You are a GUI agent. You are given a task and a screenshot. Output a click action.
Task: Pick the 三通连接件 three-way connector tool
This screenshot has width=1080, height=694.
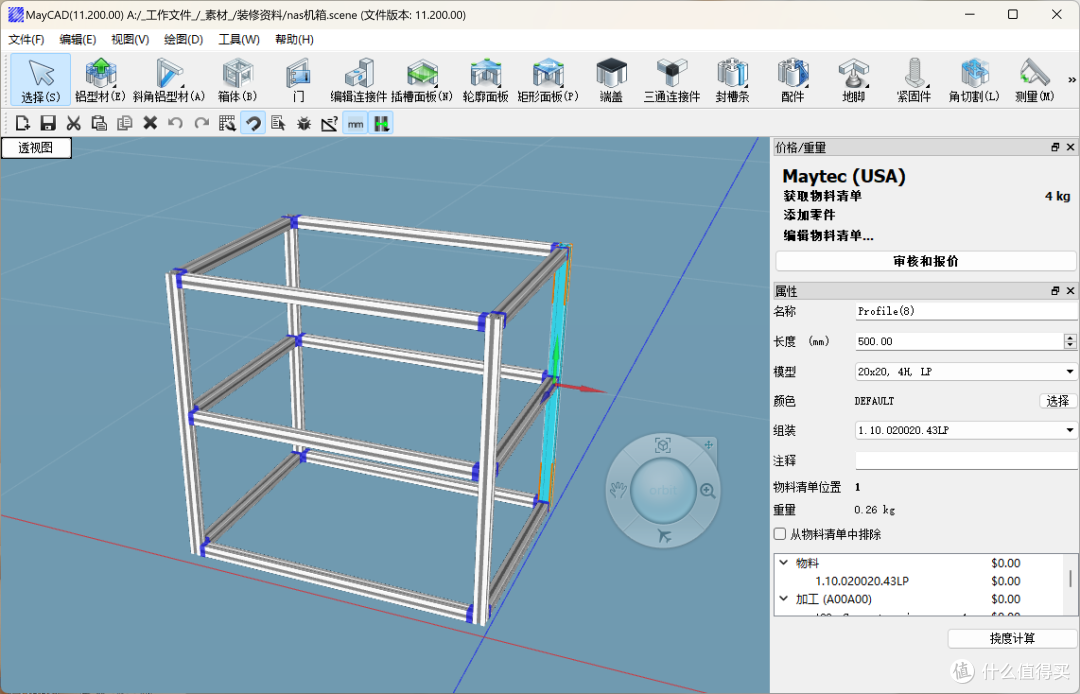(672, 80)
